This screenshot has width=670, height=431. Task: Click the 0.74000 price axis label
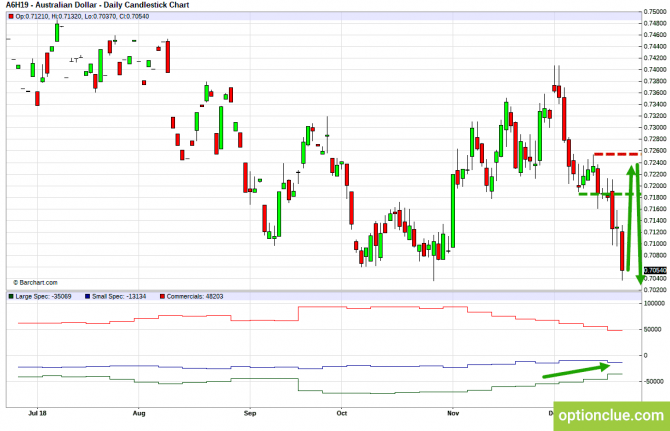(x=655, y=70)
